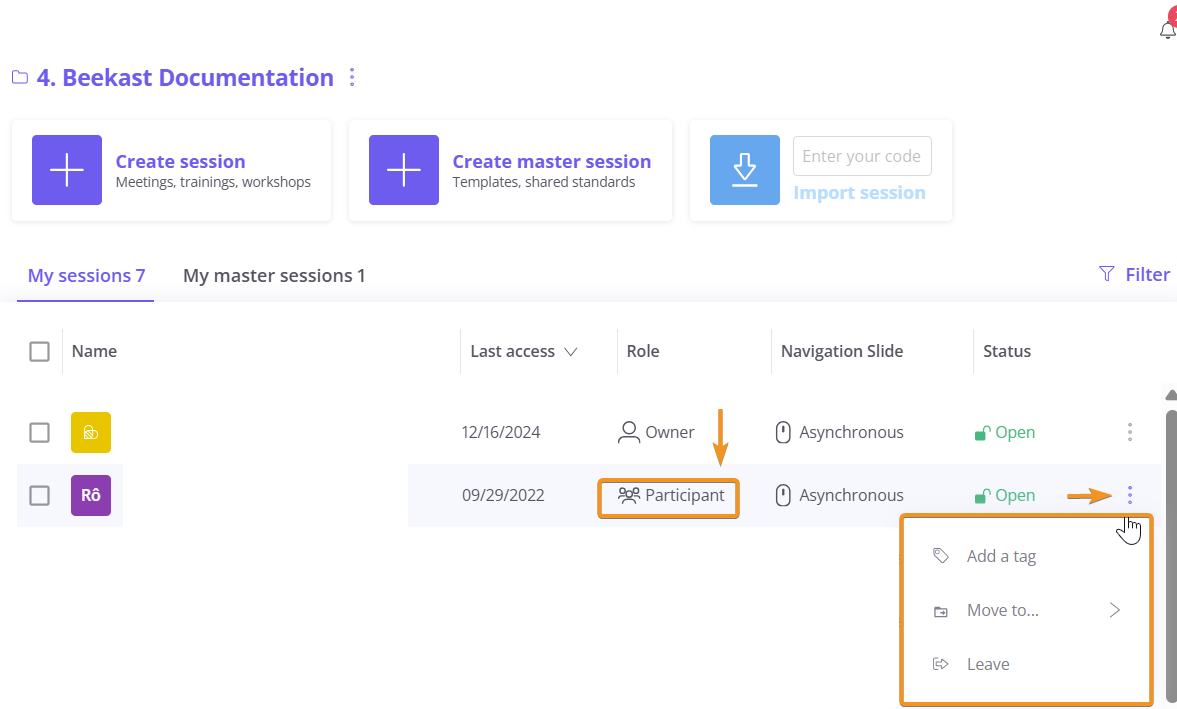The height and width of the screenshot is (709, 1177).
Task: Open the purple Rô session thumbnail
Action: click(91, 495)
